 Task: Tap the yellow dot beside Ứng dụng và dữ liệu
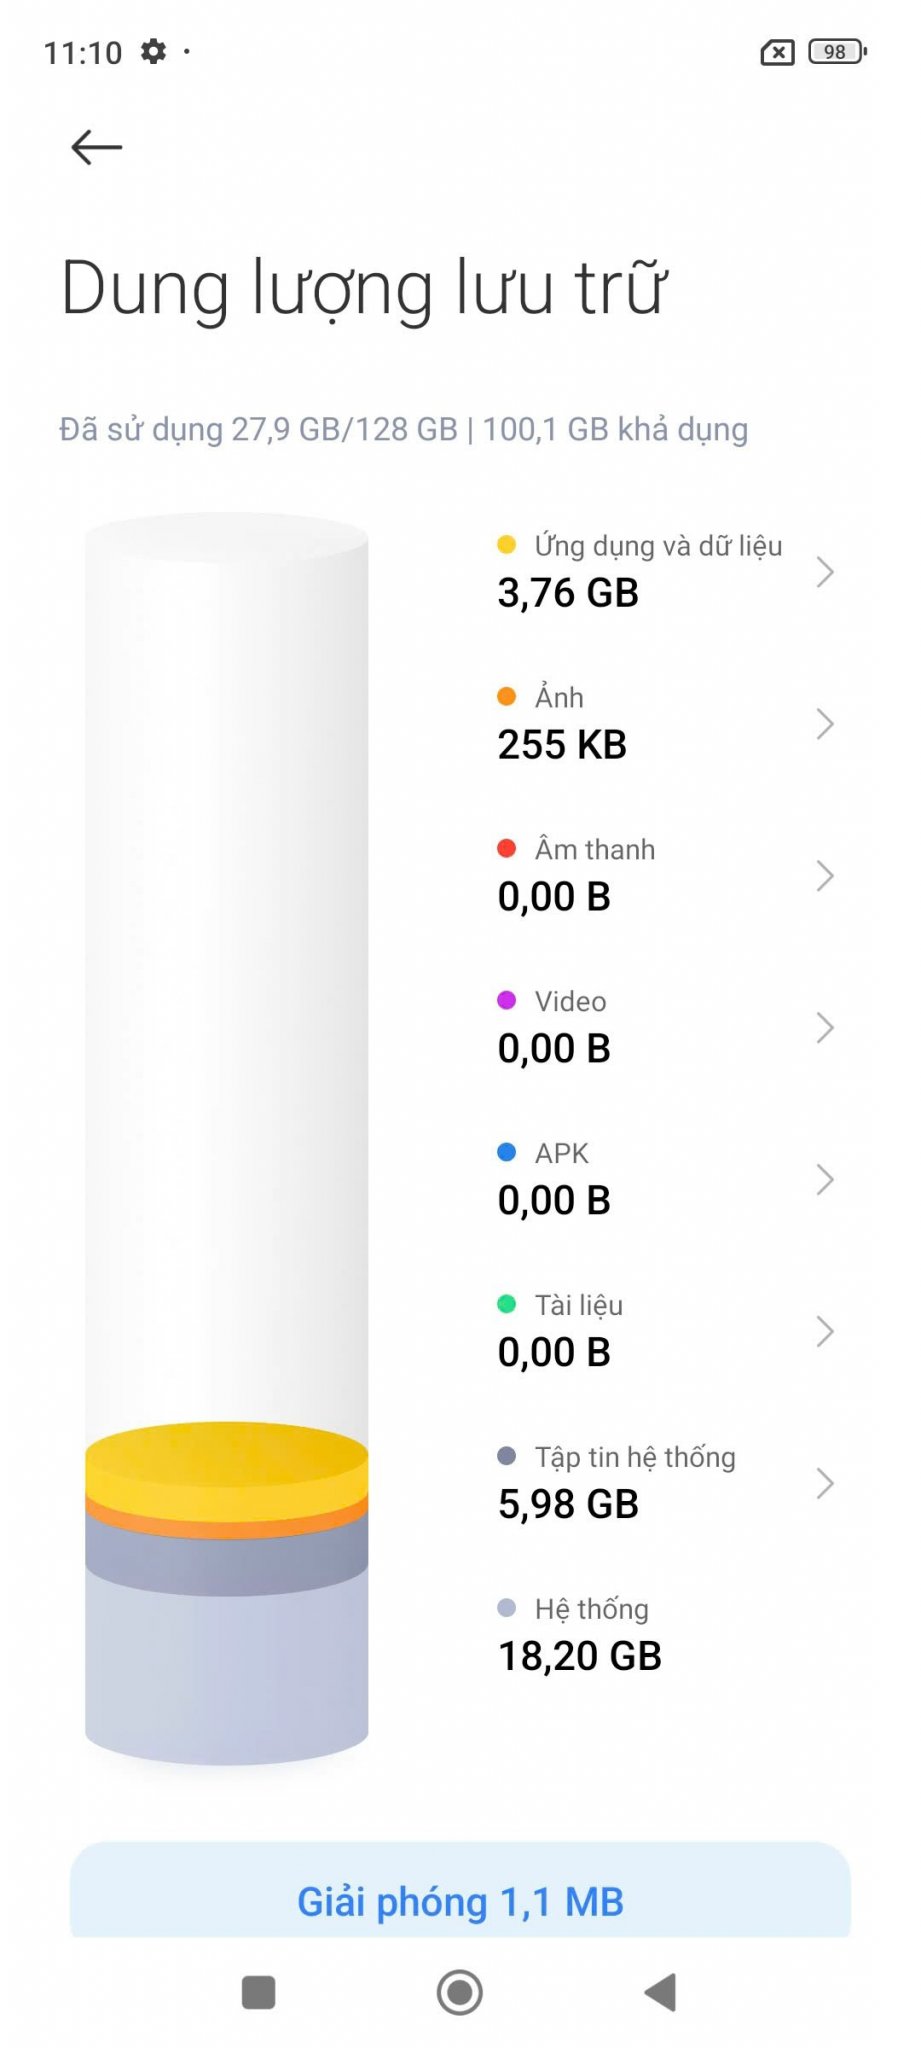point(507,545)
